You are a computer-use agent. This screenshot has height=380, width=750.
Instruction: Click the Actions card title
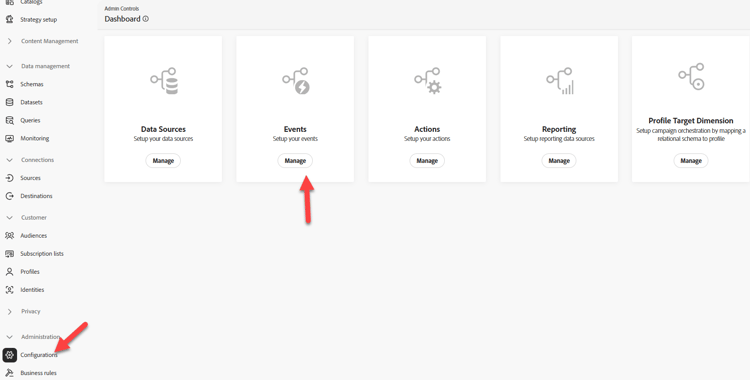(x=427, y=129)
